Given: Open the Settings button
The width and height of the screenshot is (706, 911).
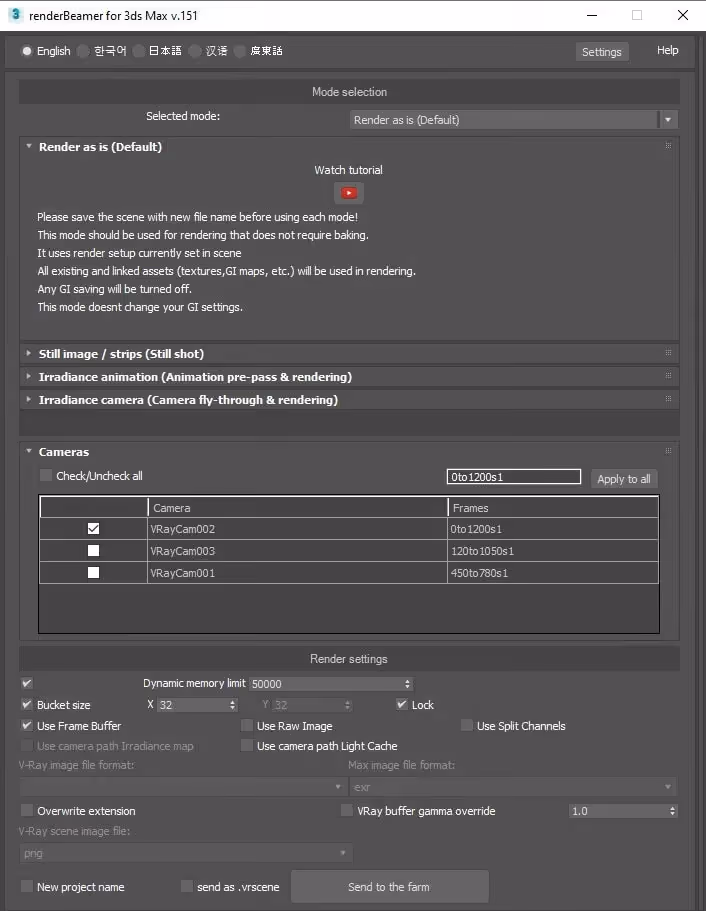Looking at the screenshot, I should point(601,52).
